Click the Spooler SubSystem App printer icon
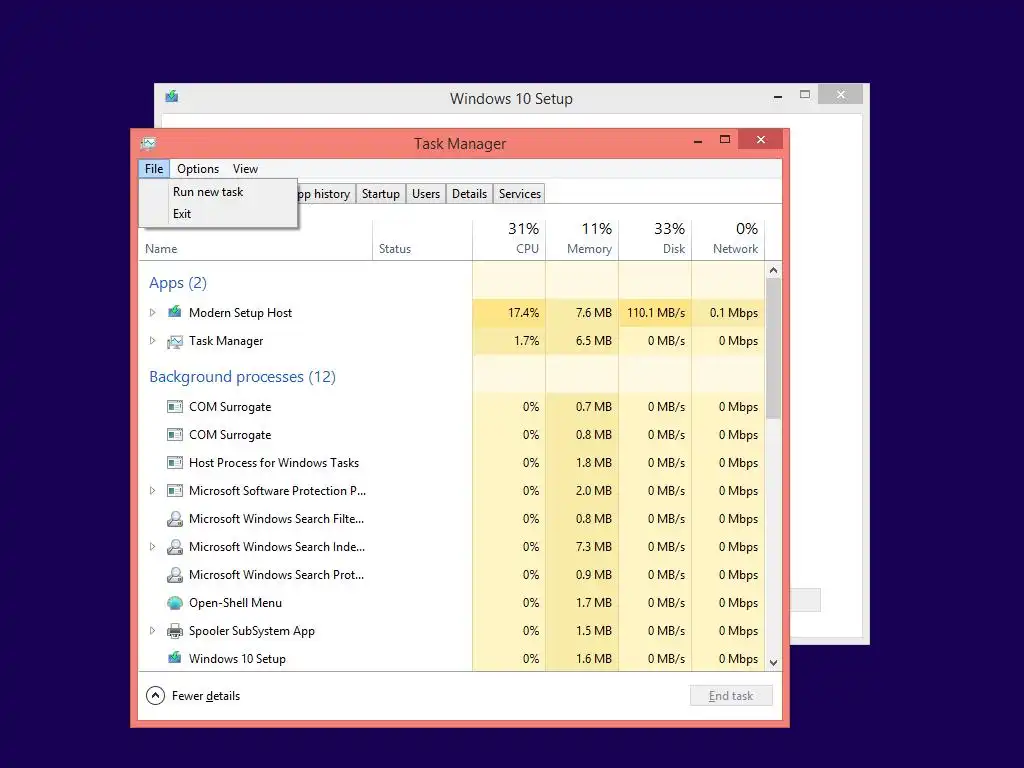1024x768 pixels. click(x=174, y=631)
